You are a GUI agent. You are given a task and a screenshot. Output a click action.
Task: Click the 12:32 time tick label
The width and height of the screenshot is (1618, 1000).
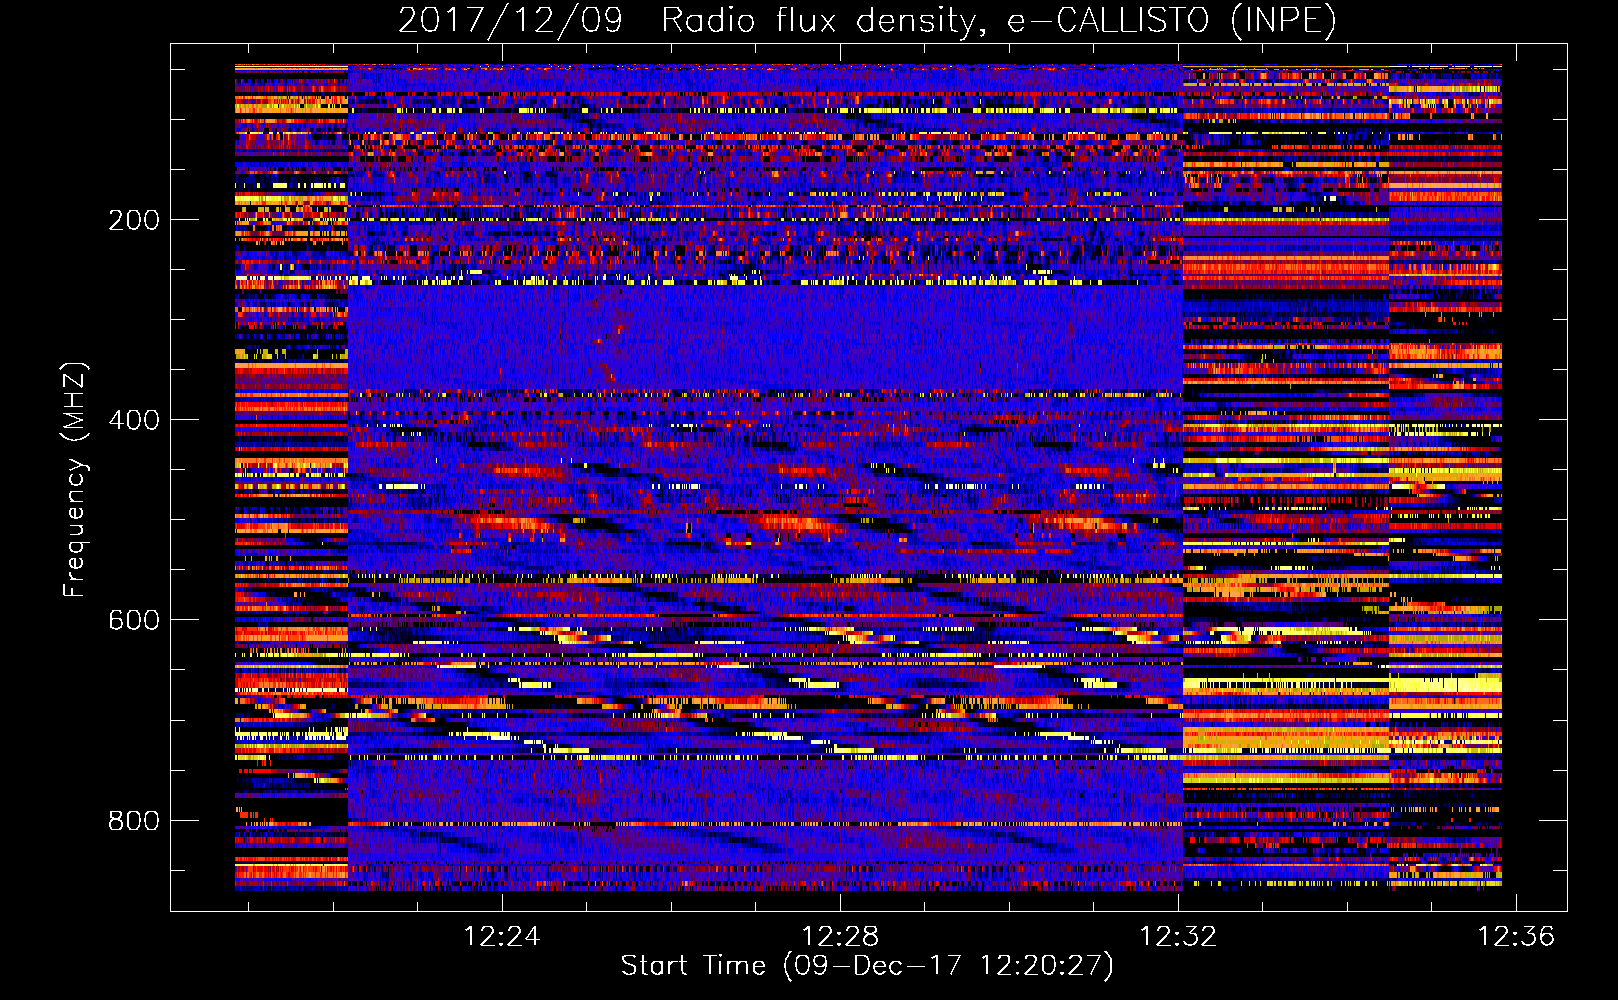1179,936
